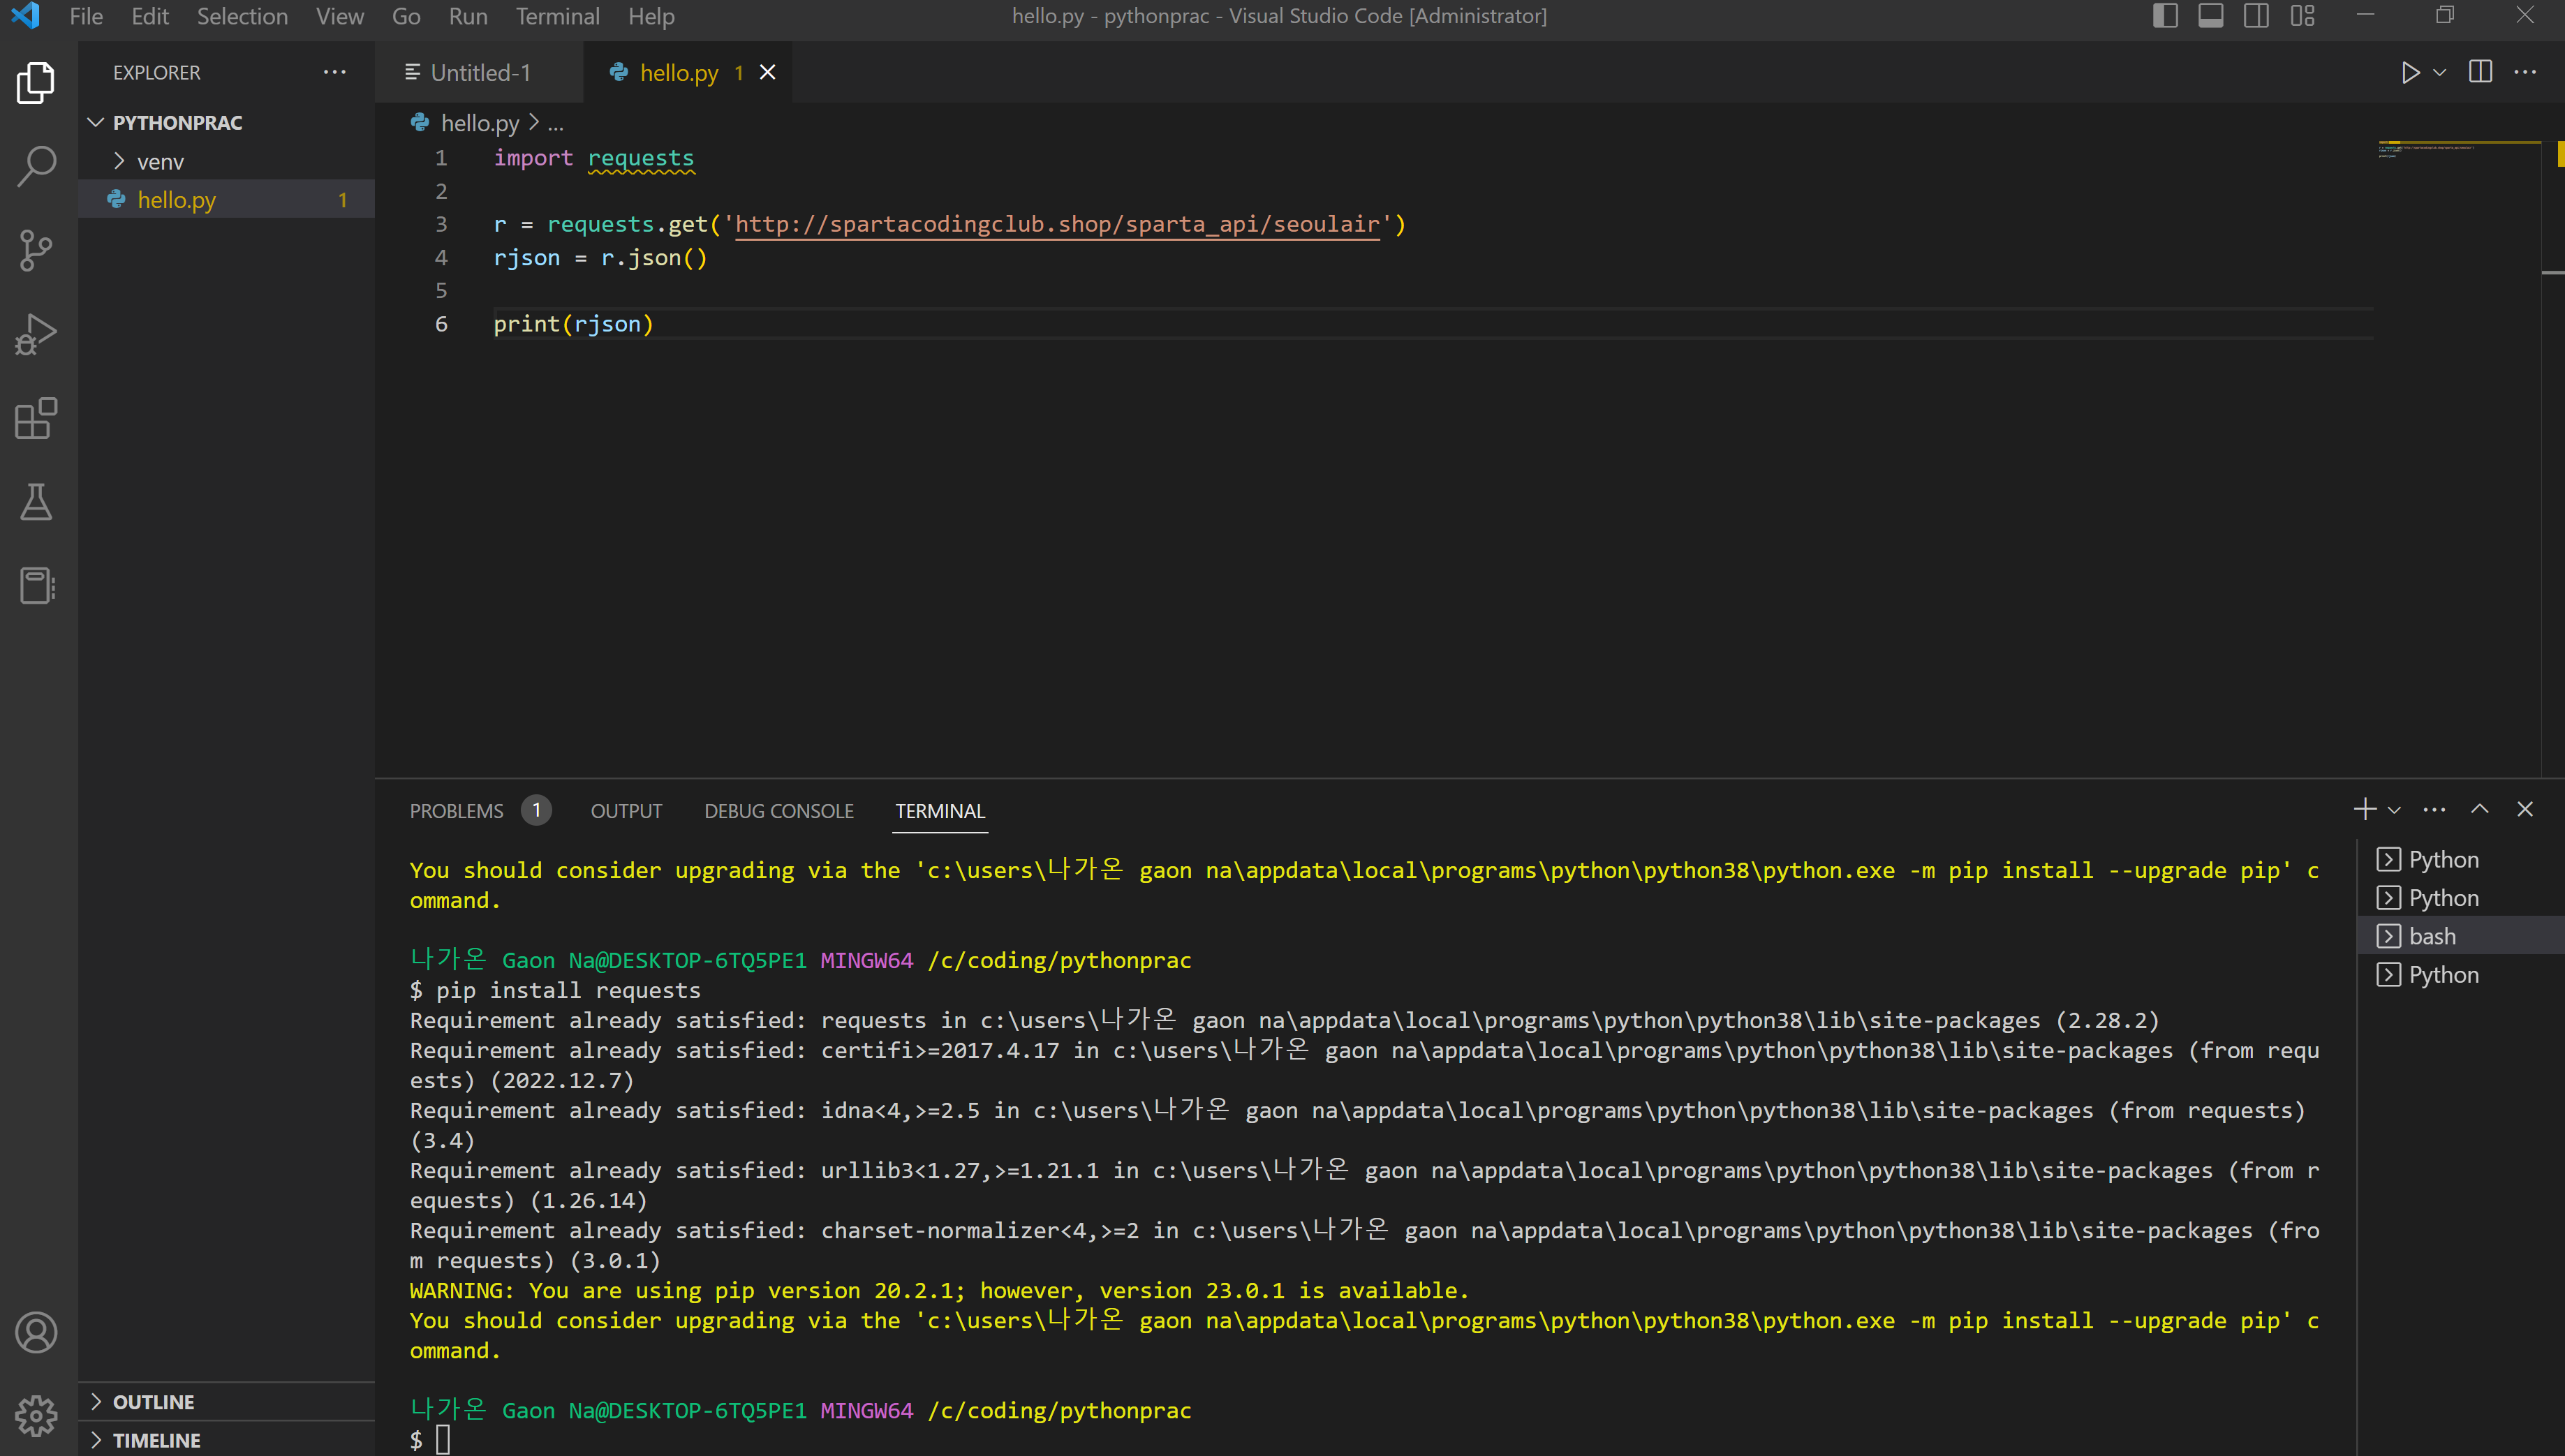
Task: Click the 'pip install requests' command text
Action: point(568,990)
